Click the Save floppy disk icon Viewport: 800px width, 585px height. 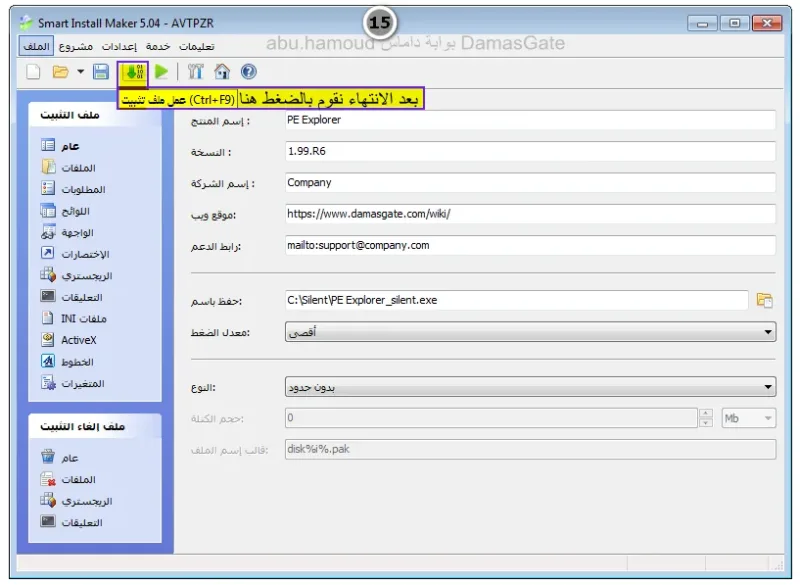coord(101,72)
